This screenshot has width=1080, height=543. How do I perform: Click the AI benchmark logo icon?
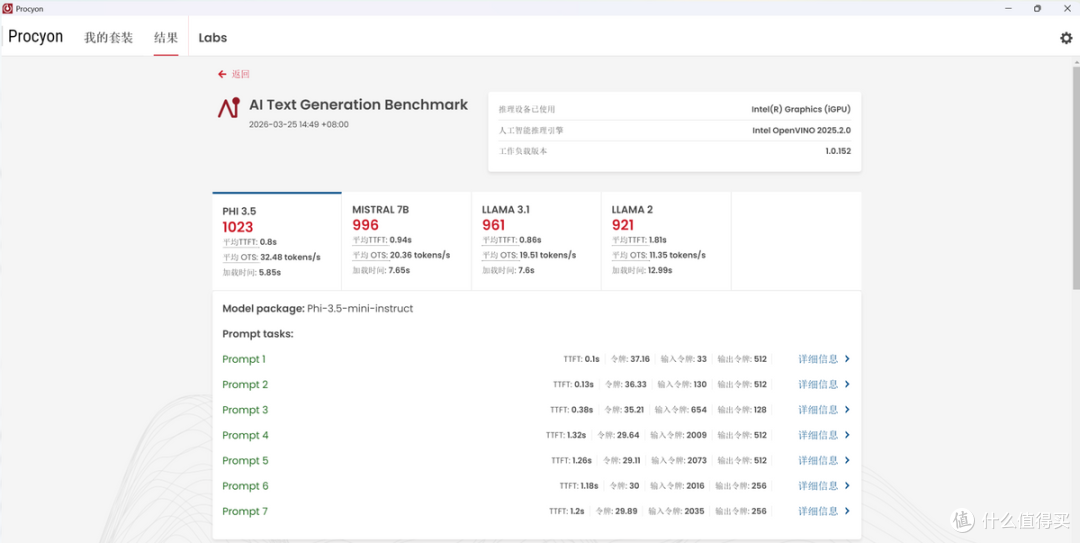229,107
